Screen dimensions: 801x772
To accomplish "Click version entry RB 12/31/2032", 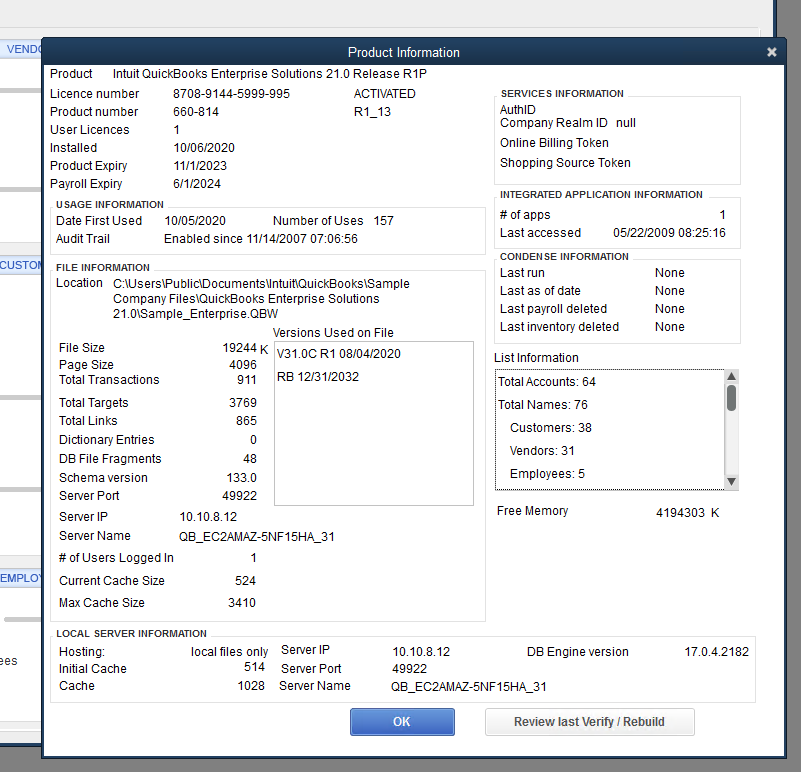I will coord(318,377).
